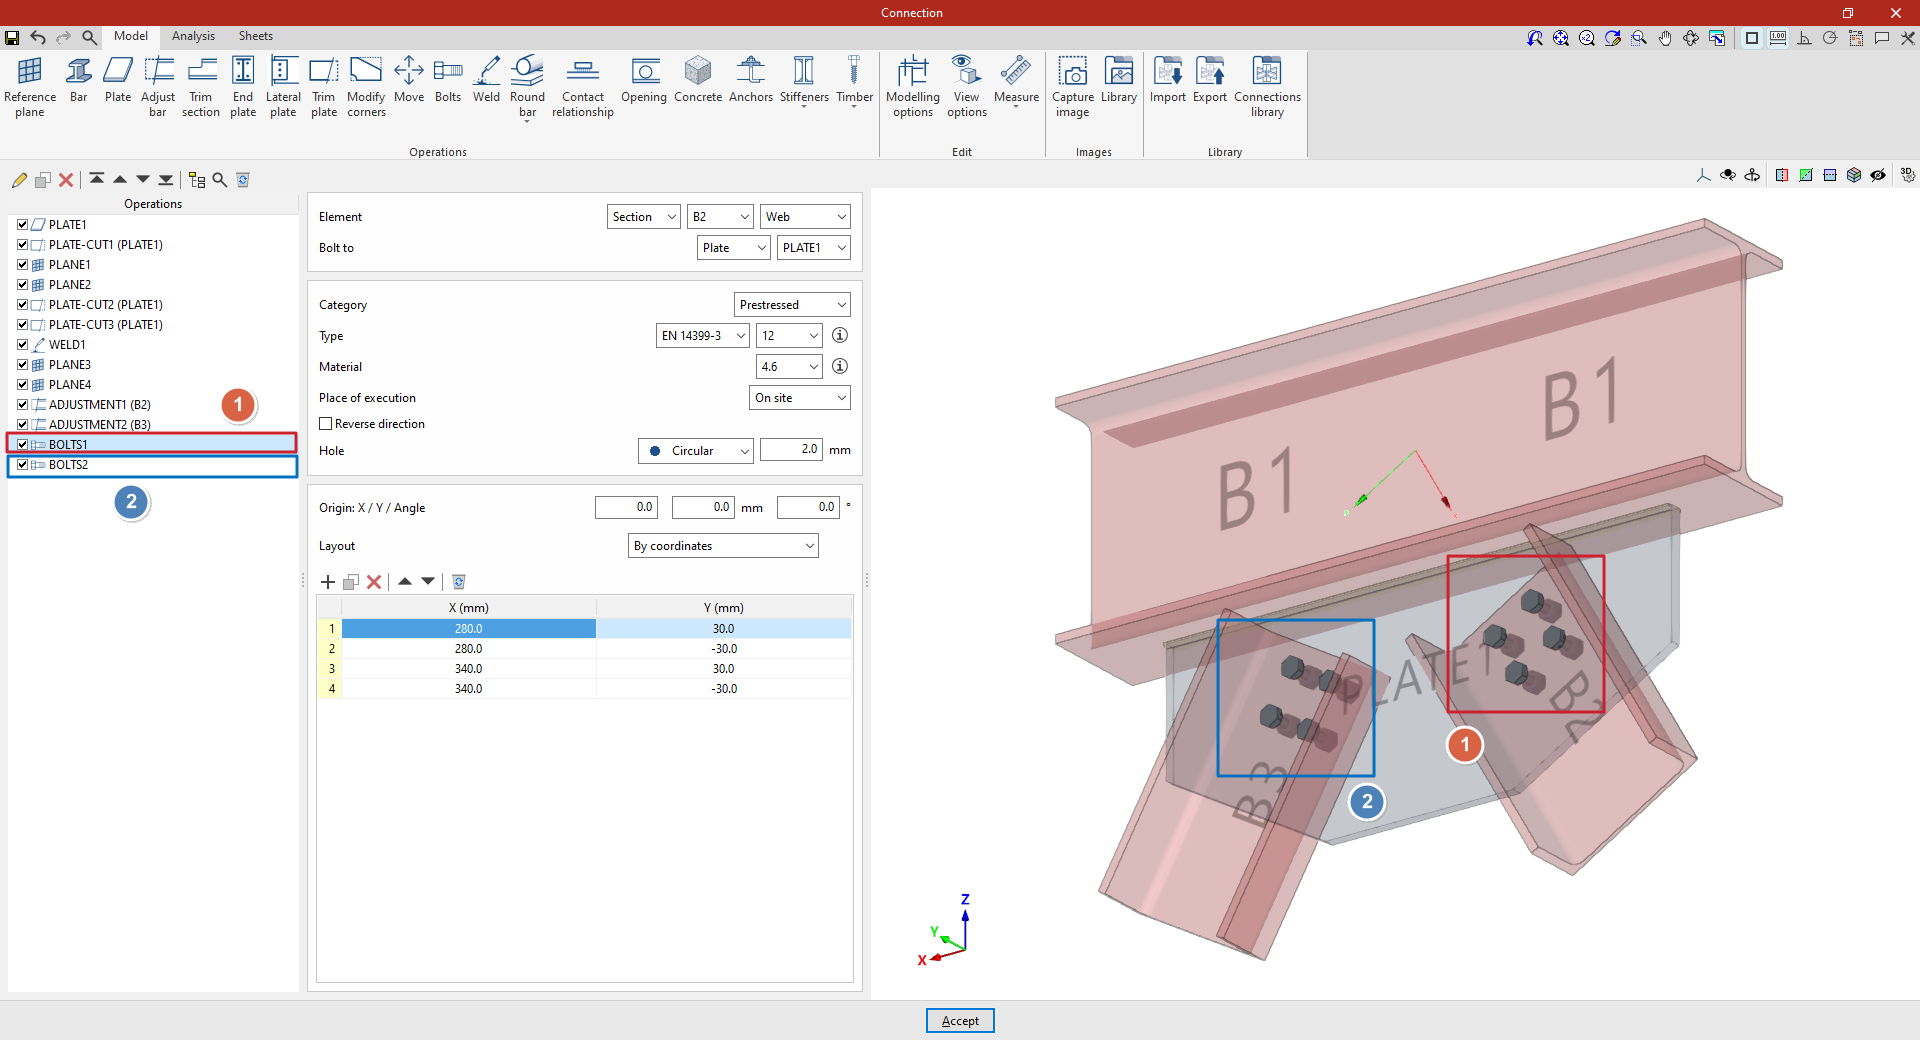The image size is (1920, 1040).
Task: Click the hole diameter input field
Action: coord(791,450)
